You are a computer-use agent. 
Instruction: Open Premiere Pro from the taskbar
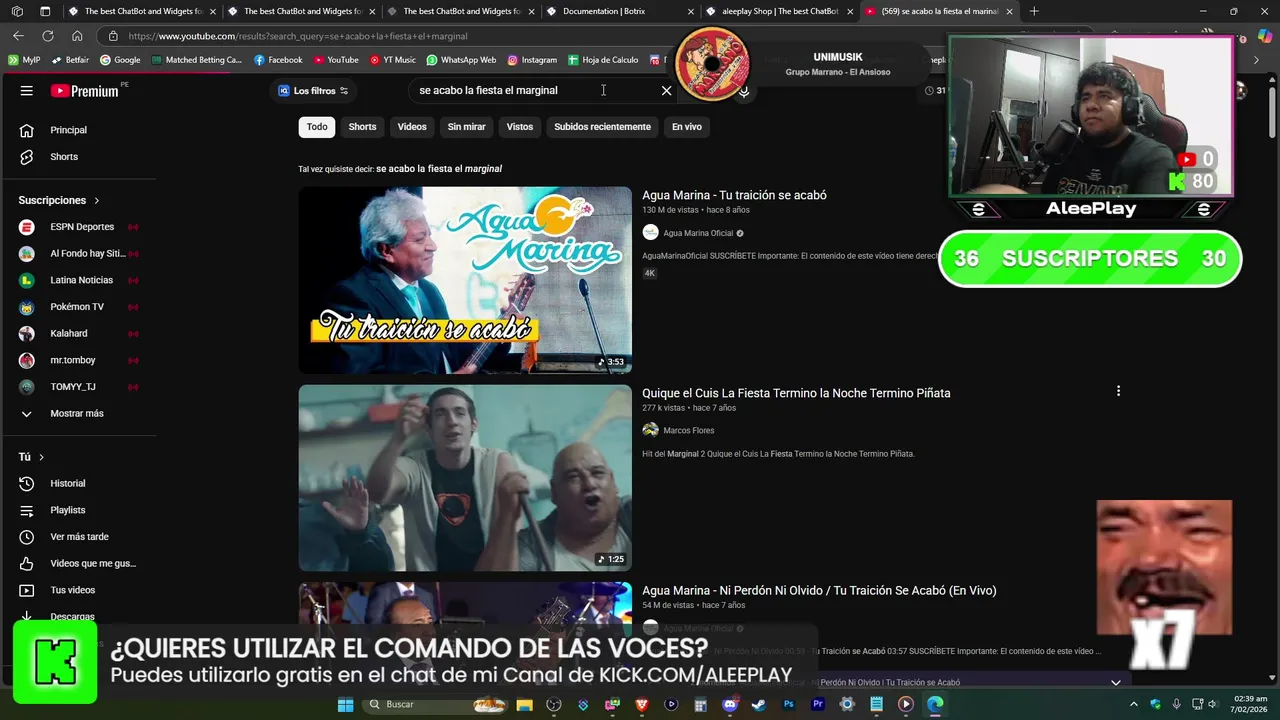click(x=818, y=704)
